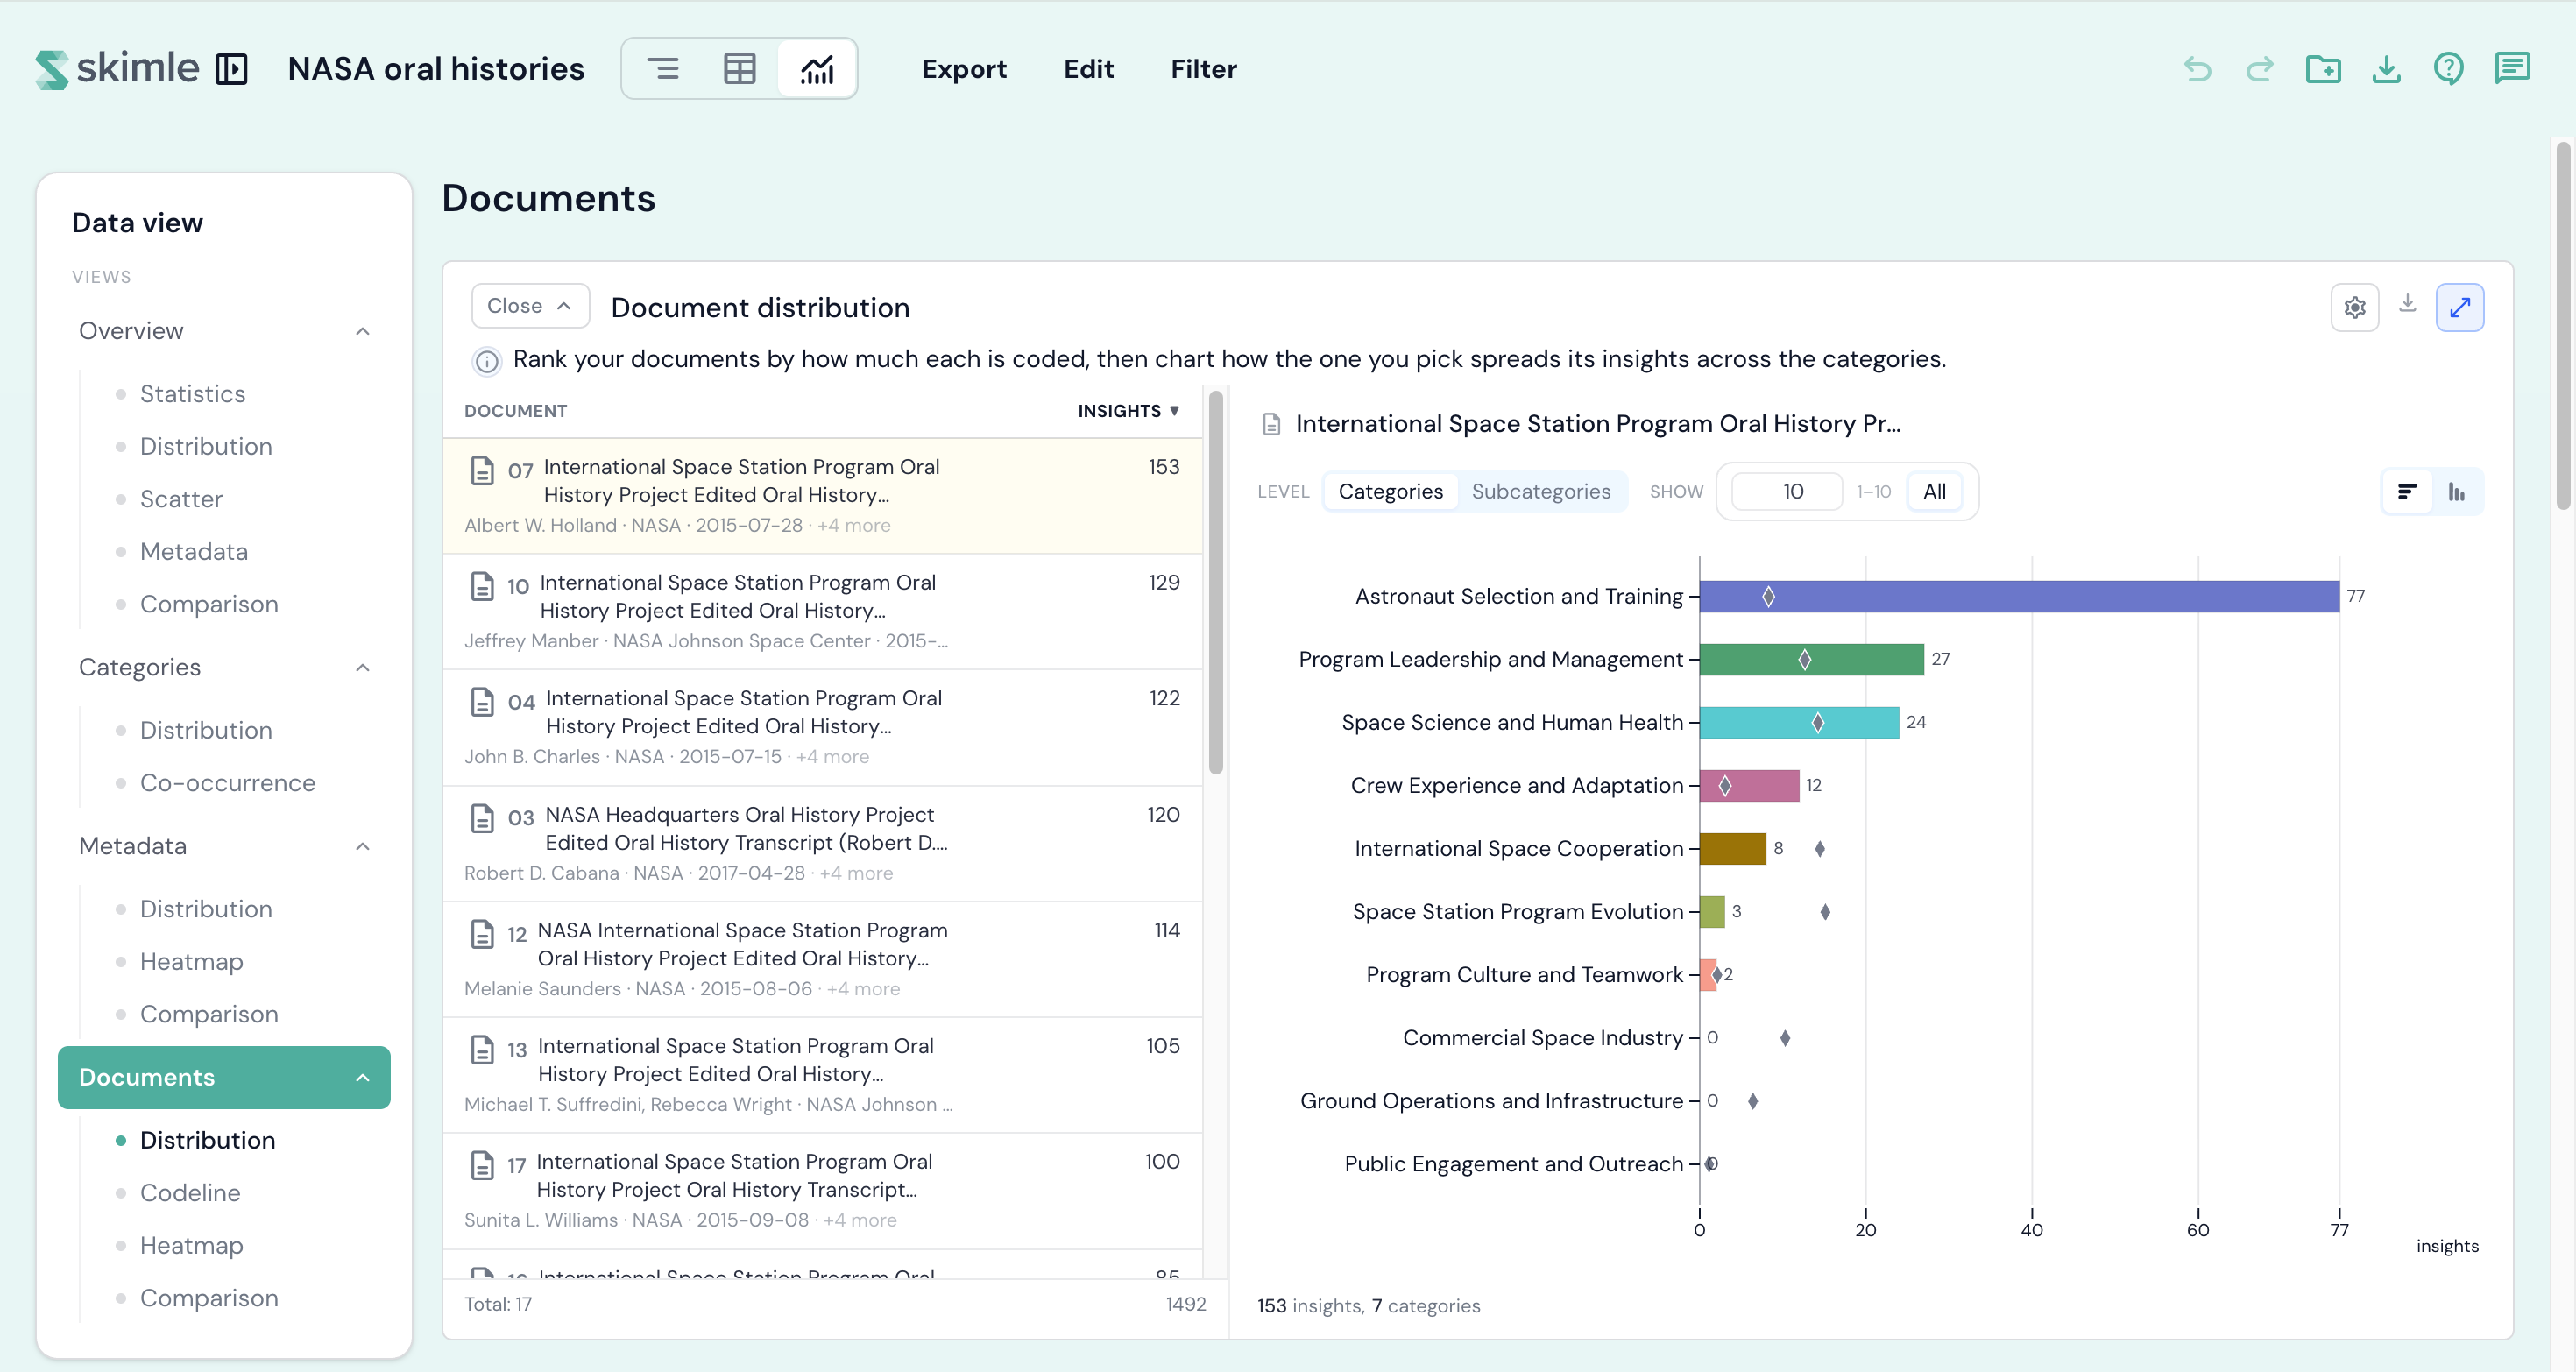Image resolution: width=2576 pixels, height=1372 pixels.
Task: Open Statistics under Overview
Action: [x=192, y=394]
